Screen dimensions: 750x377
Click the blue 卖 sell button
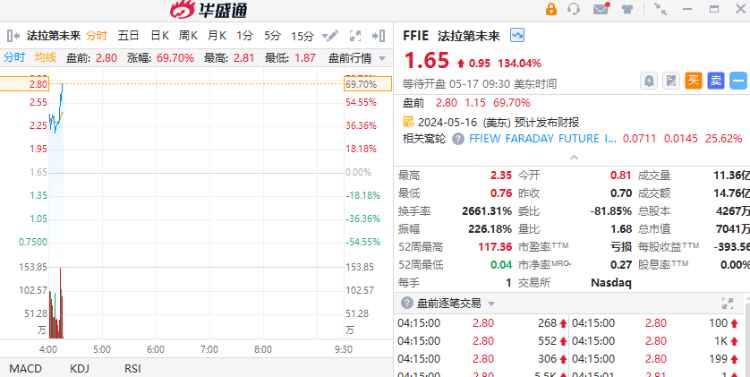pyautogui.click(x=716, y=81)
